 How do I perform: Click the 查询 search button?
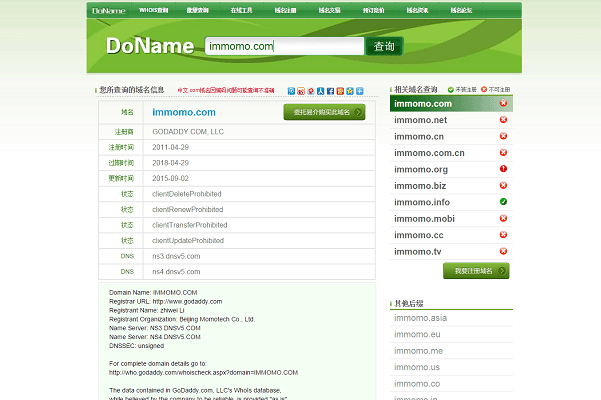(384, 46)
